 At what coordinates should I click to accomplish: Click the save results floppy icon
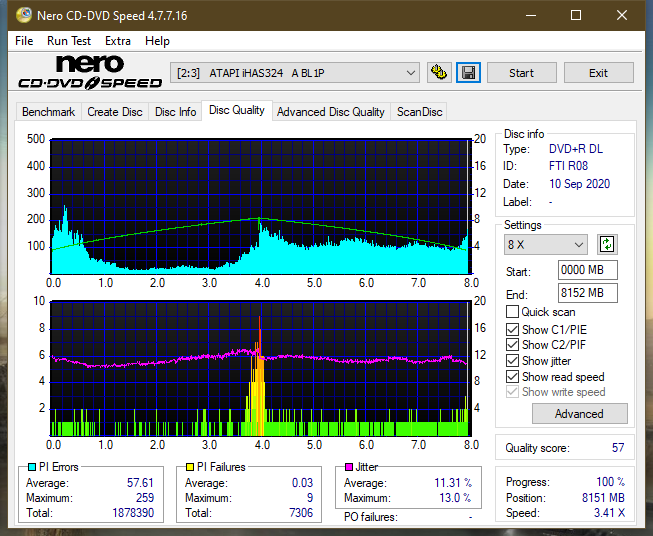pyautogui.click(x=469, y=73)
